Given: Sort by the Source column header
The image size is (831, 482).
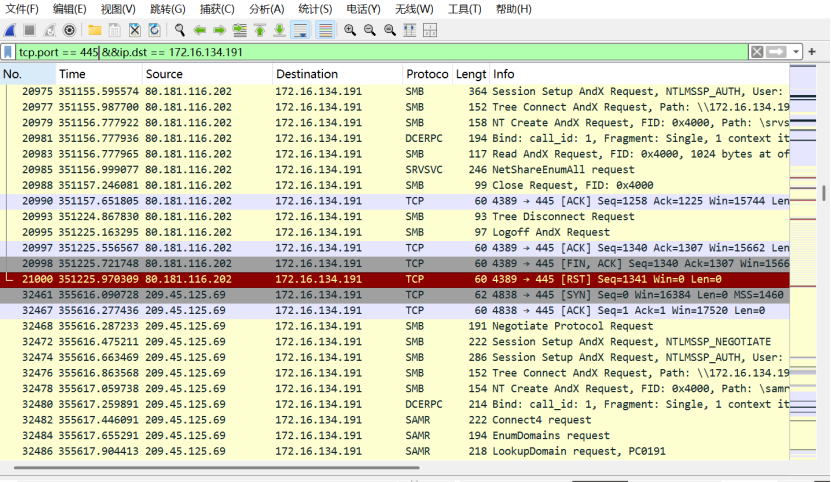Looking at the screenshot, I should (x=207, y=74).
